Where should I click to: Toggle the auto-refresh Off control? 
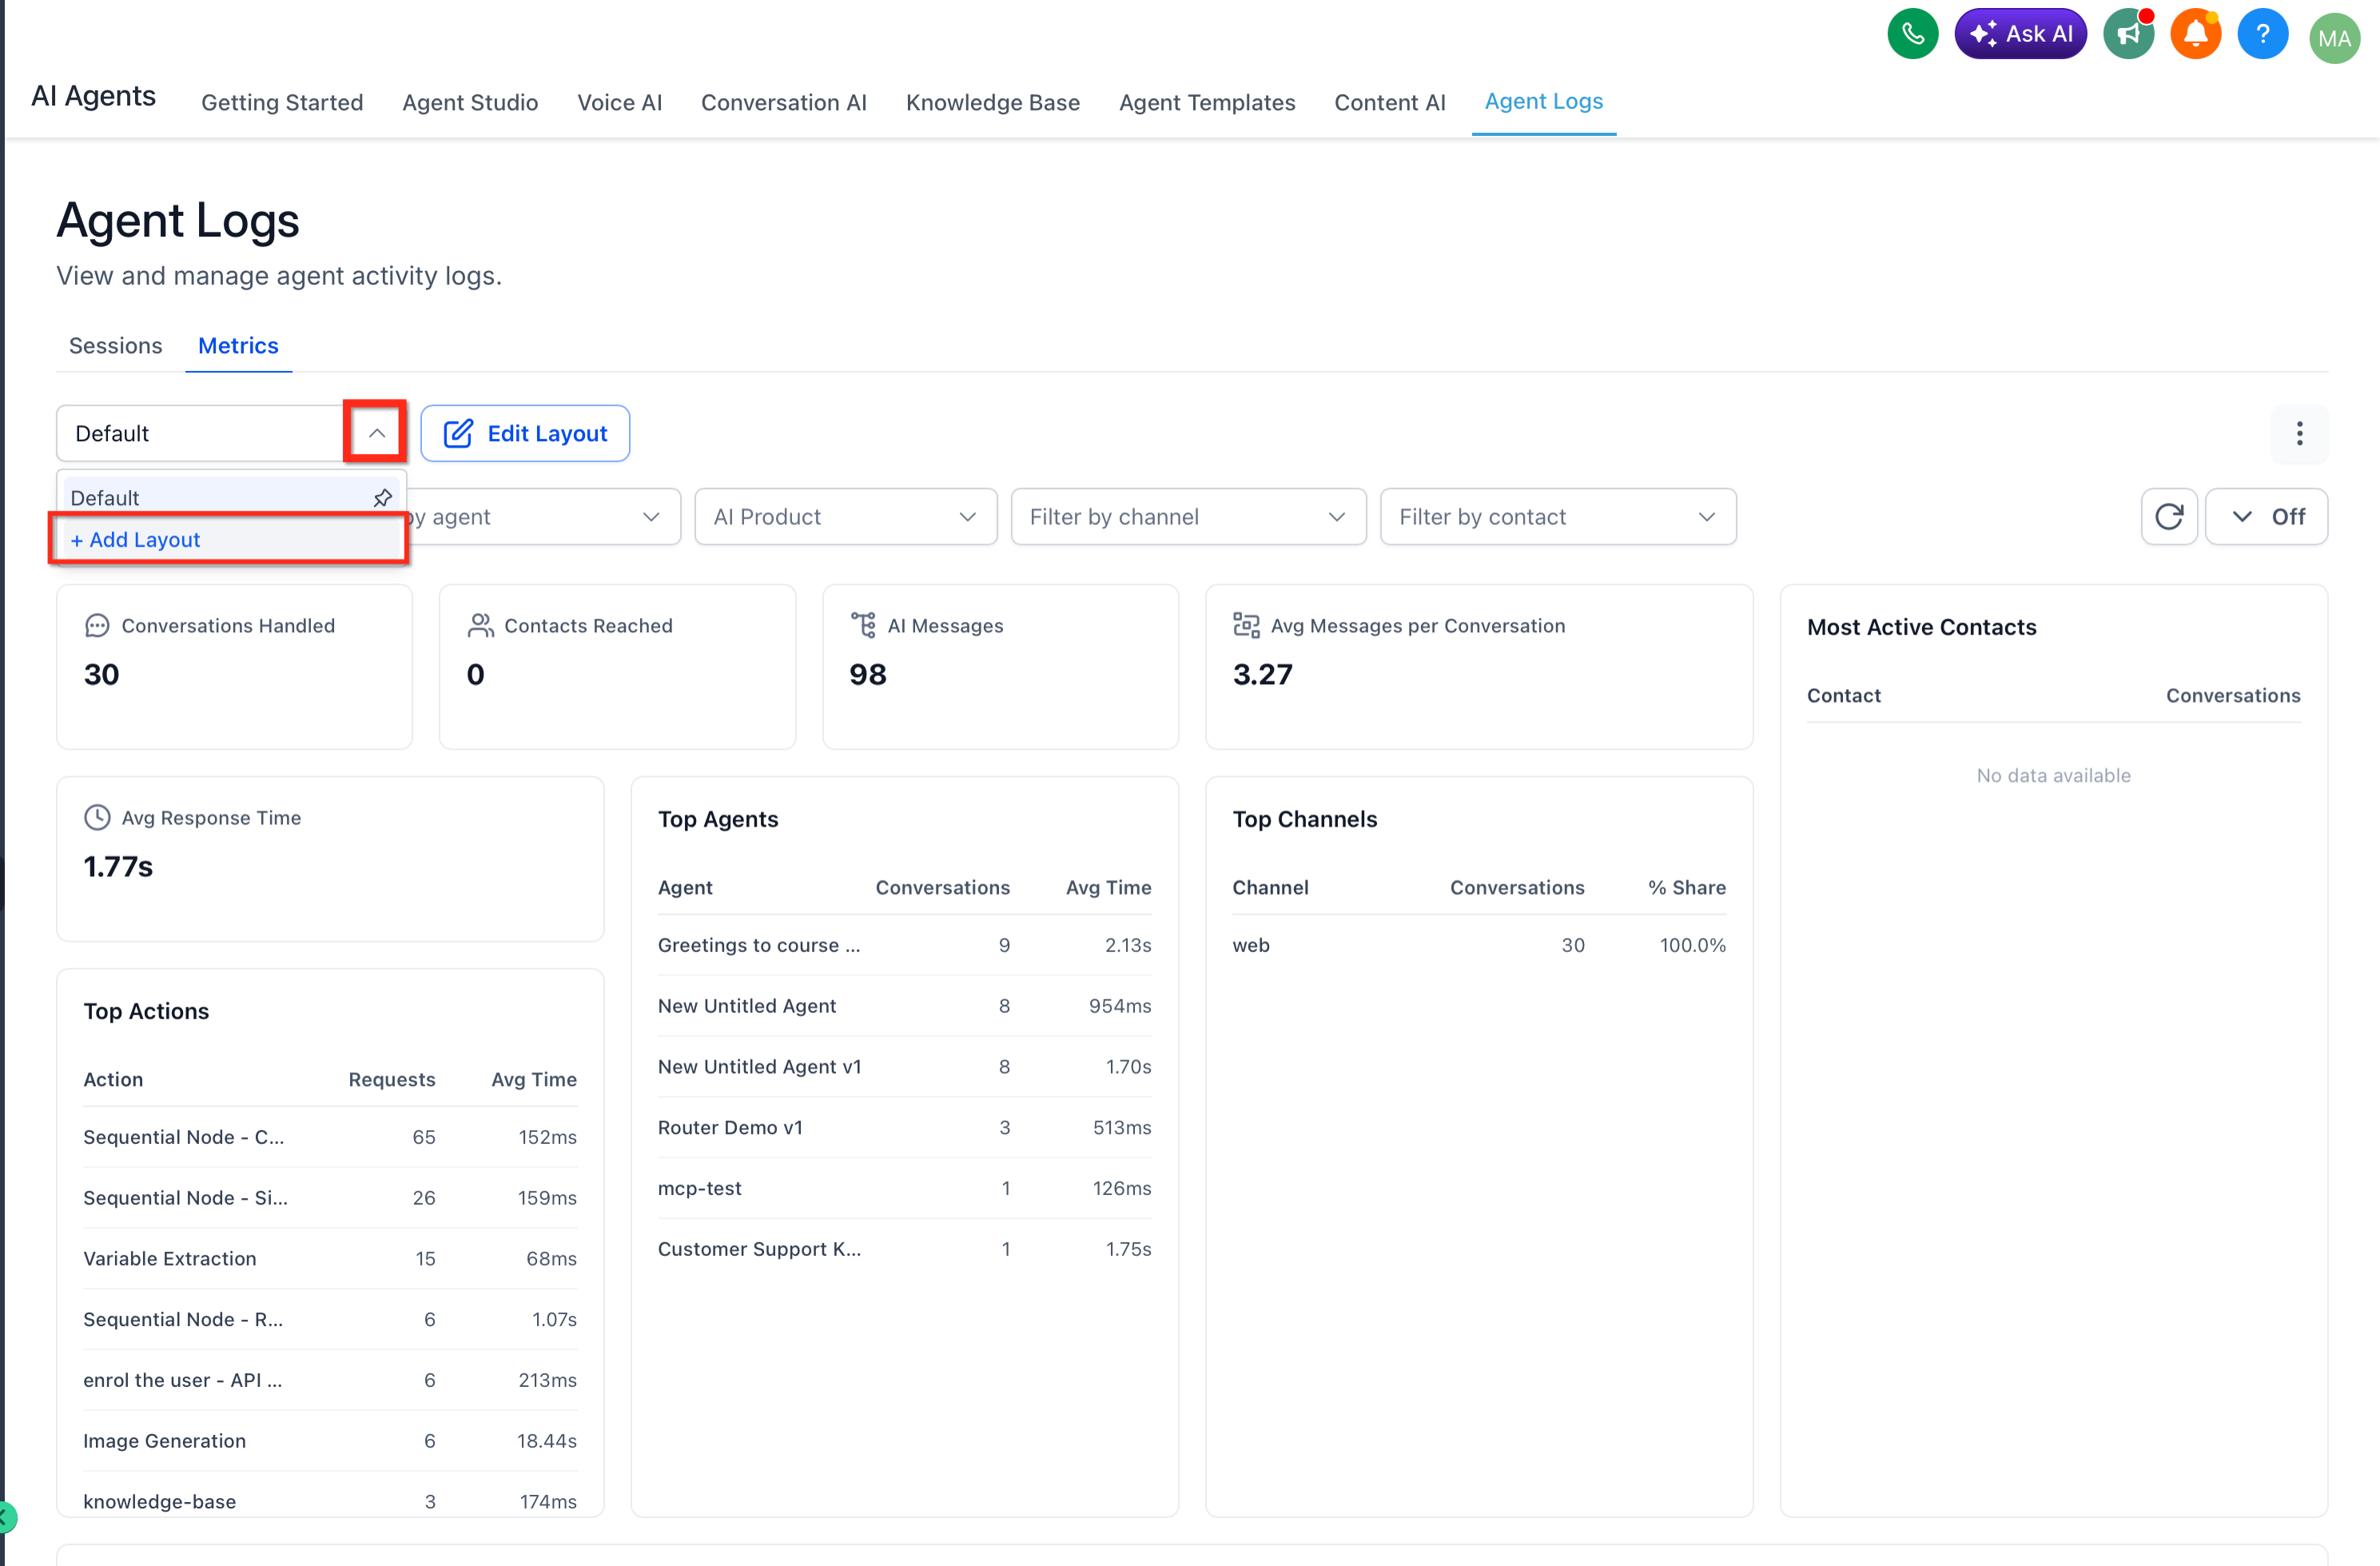2267,517
